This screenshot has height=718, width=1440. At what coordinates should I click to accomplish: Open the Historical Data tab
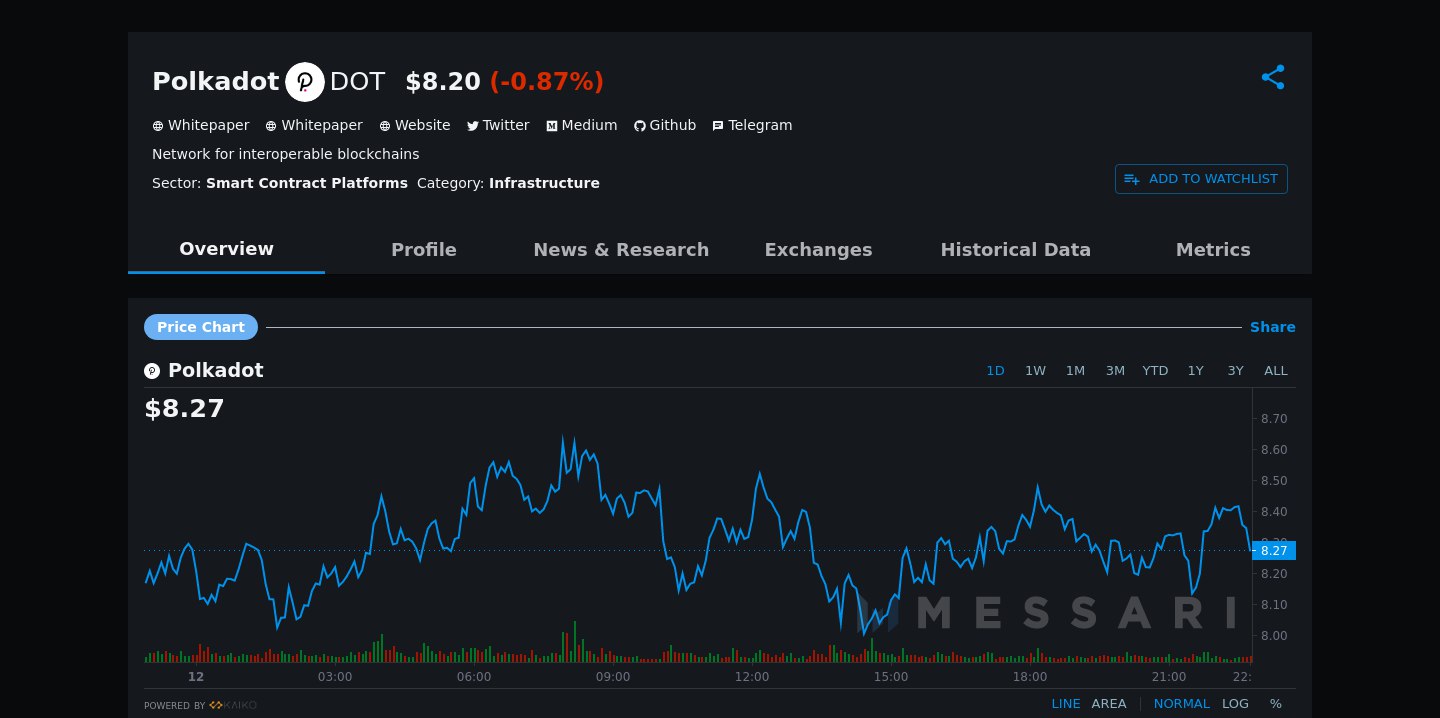tap(1016, 250)
